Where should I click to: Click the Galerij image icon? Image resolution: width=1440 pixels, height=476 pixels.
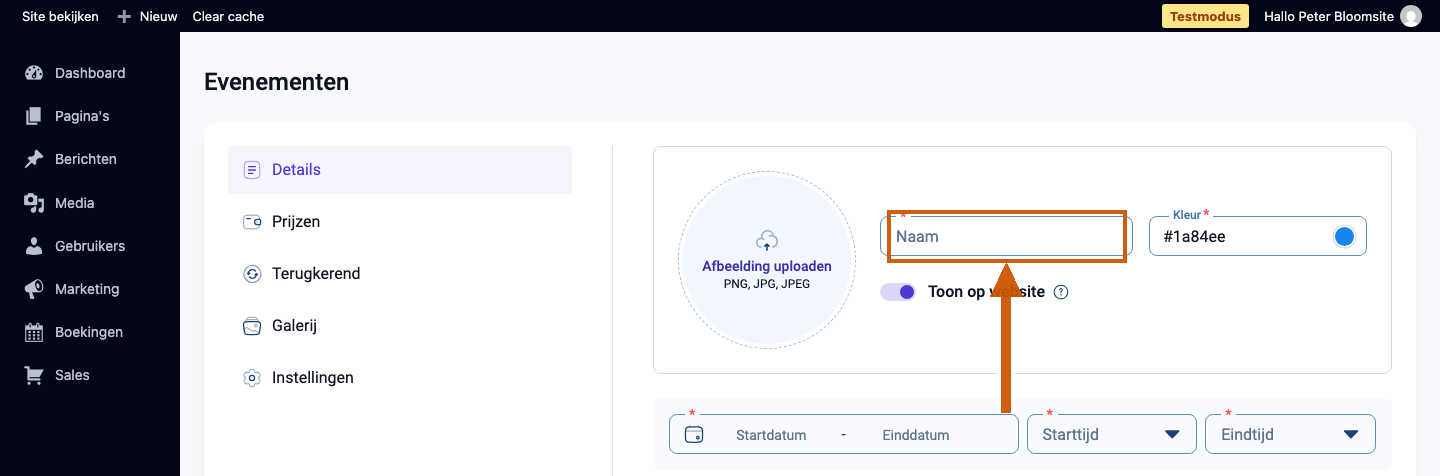[x=252, y=326]
